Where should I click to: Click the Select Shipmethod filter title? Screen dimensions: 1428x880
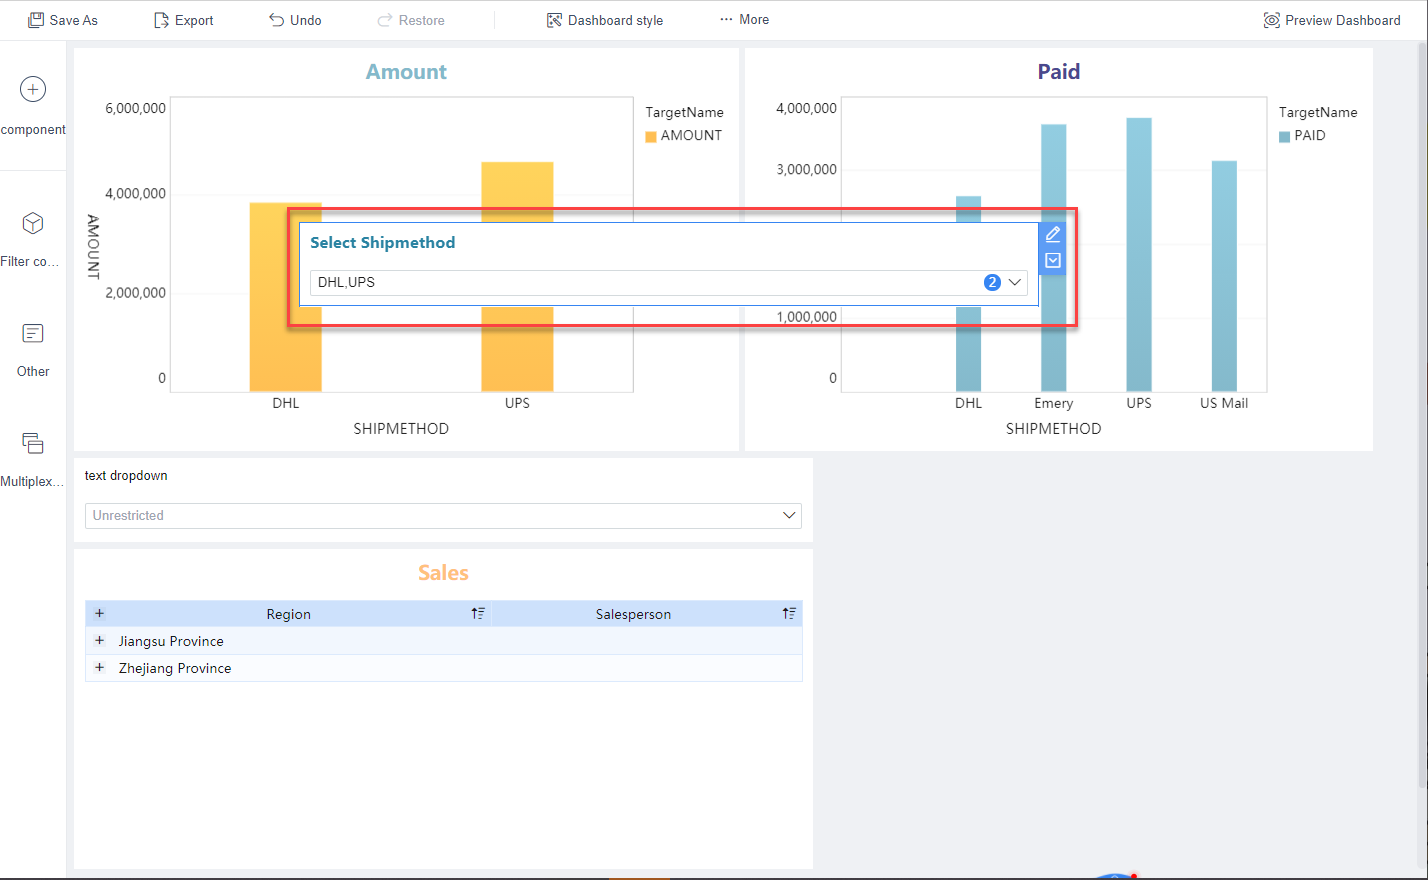pyautogui.click(x=382, y=243)
